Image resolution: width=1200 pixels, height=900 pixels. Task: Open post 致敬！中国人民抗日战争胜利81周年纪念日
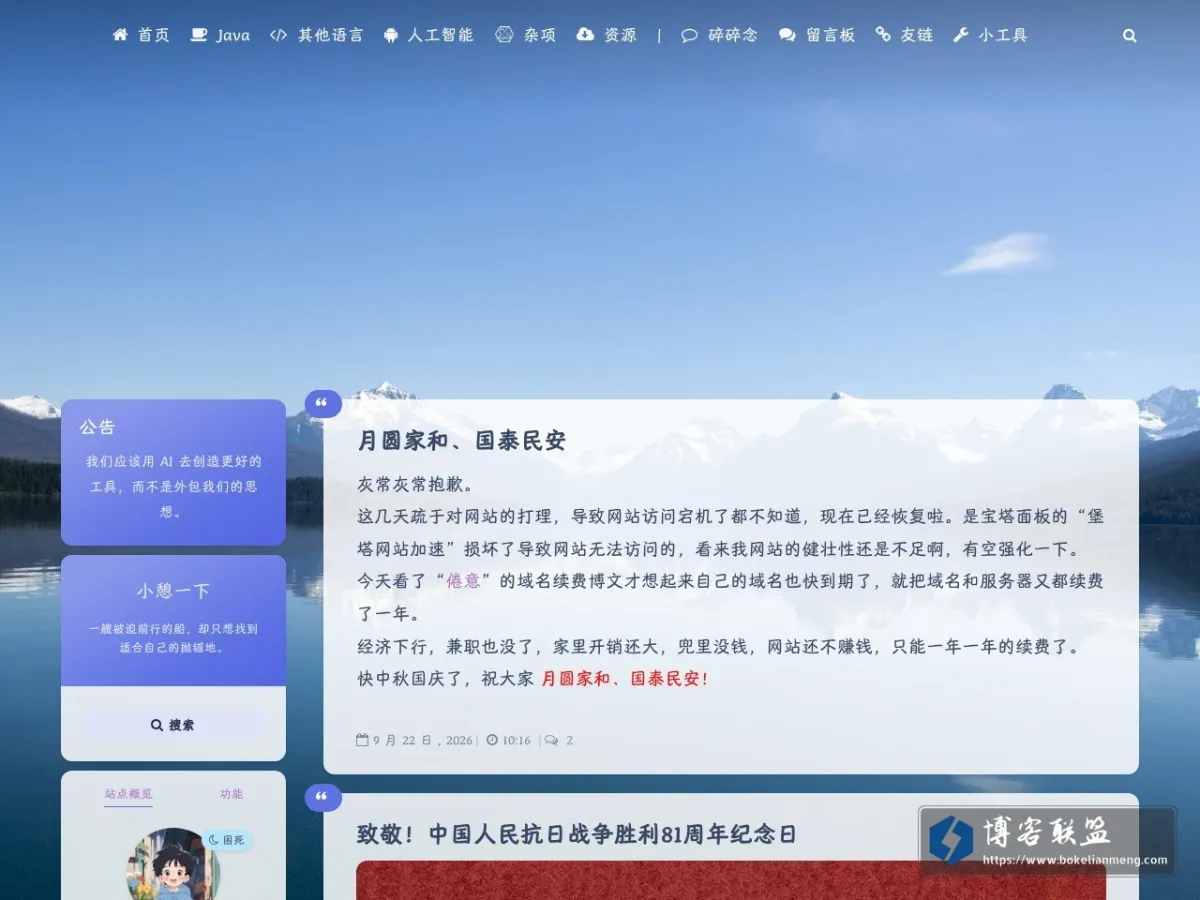point(577,835)
